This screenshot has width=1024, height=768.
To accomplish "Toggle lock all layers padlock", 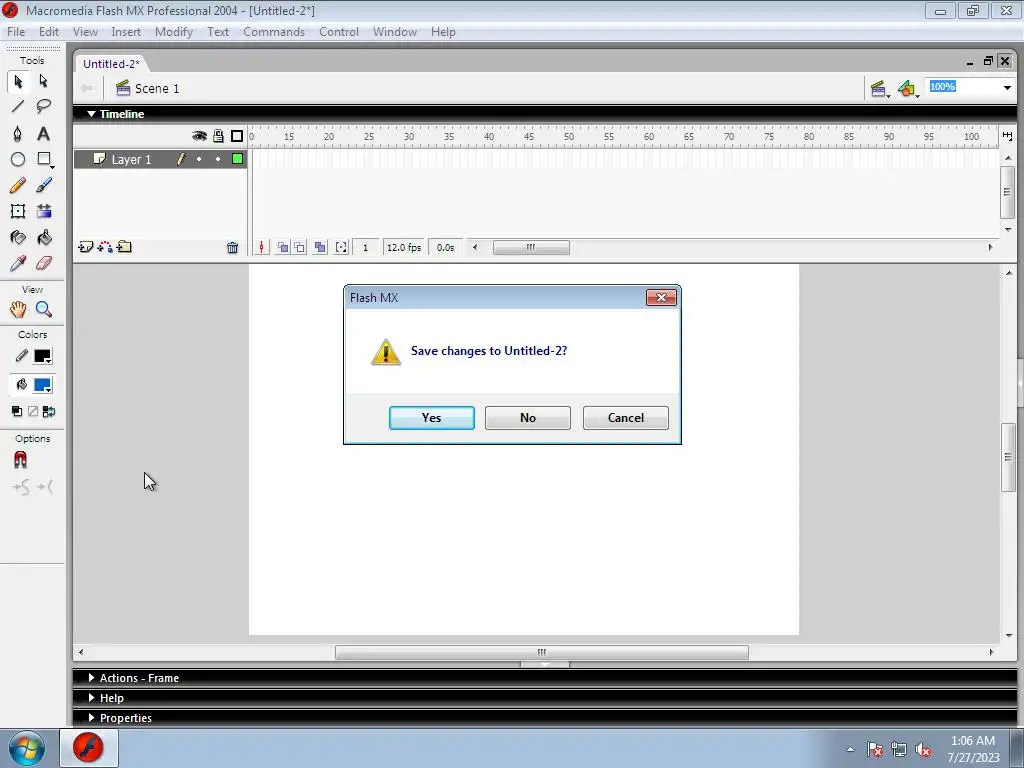I will pyautogui.click(x=218, y=136).
